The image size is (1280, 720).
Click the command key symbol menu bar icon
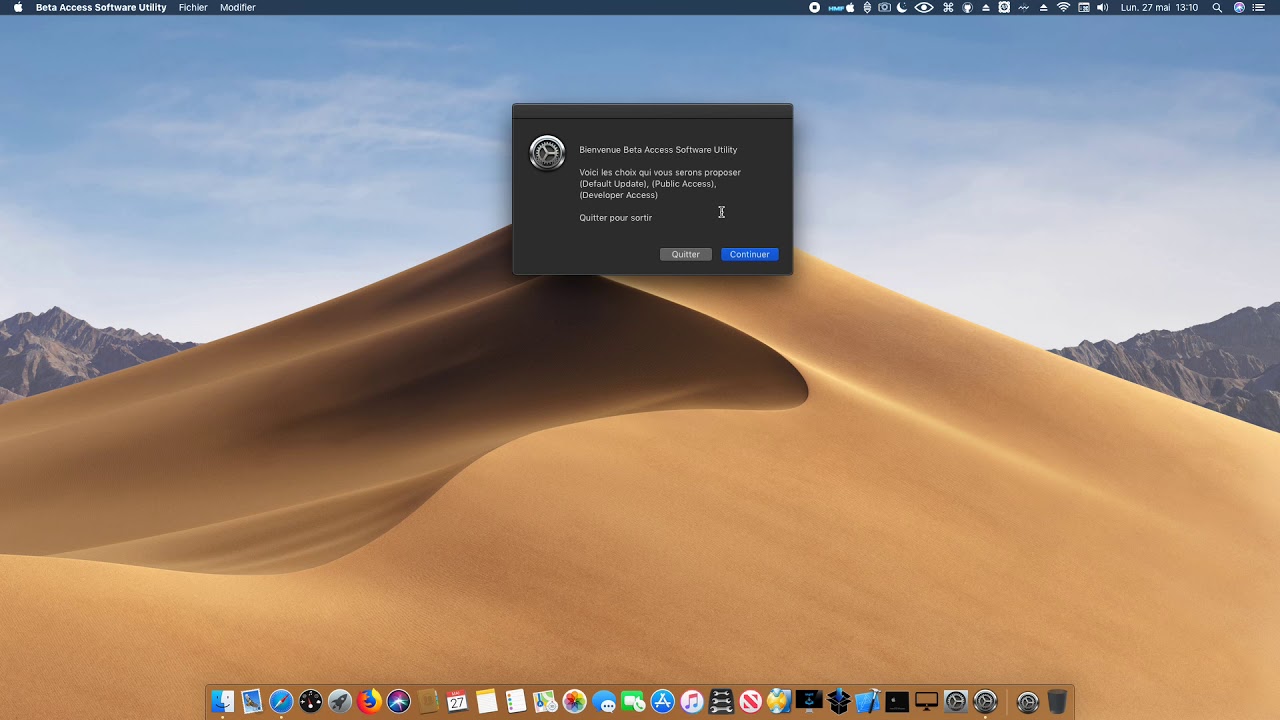(x=948, y=7)
